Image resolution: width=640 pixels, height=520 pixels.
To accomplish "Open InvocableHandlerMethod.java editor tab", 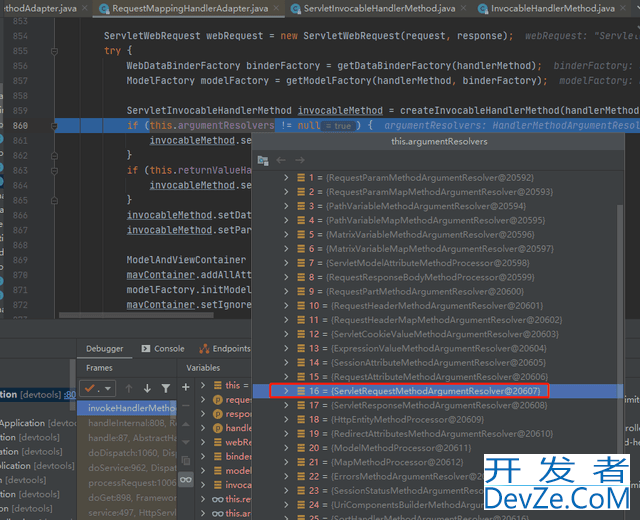I will (552, 8).
